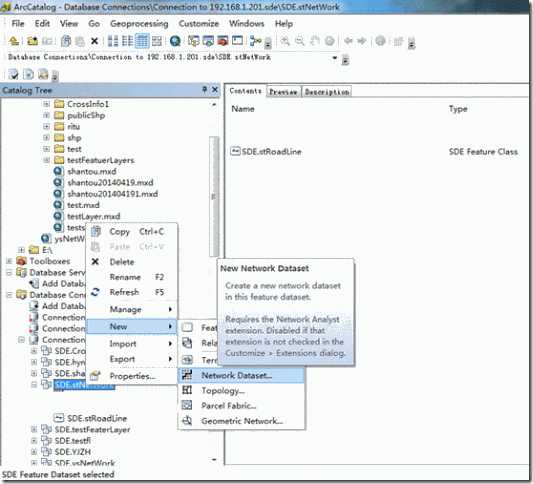Expand the shp folder node
Image resolution: width=533 pixels, height=484 pixels.
(46, 137)
